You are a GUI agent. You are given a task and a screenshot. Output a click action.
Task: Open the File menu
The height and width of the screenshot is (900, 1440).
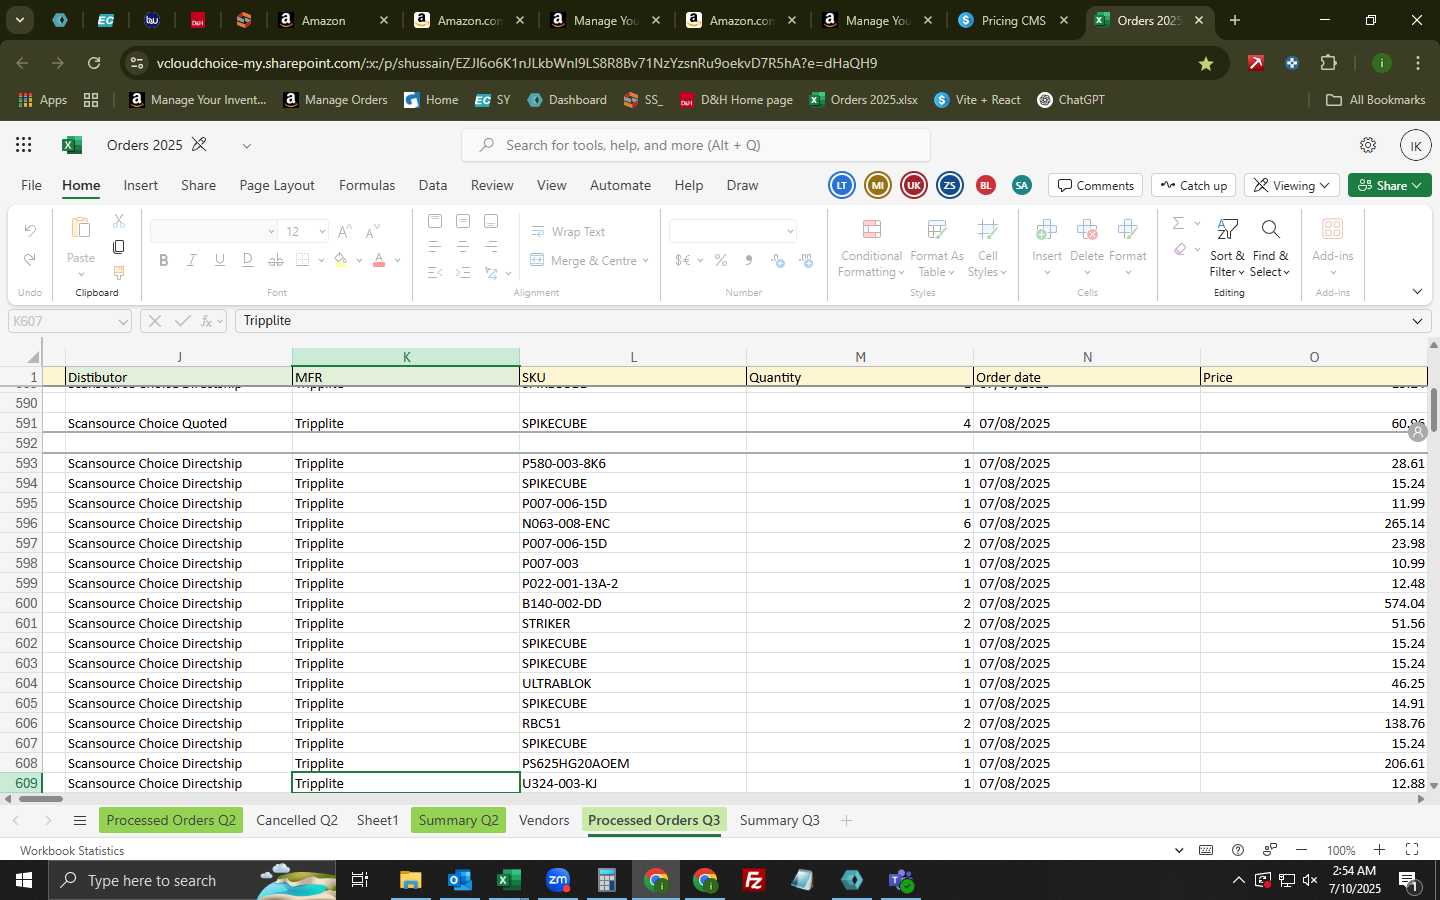coord(32,185)
